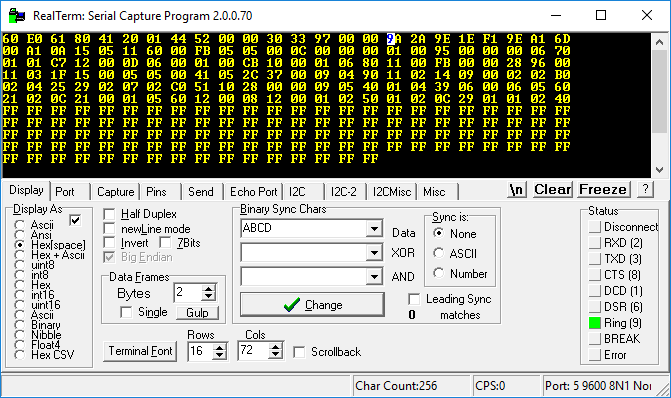Click the DCD (1) status indicator
Viewport: 671px width, 398px height.
[595, 291]
